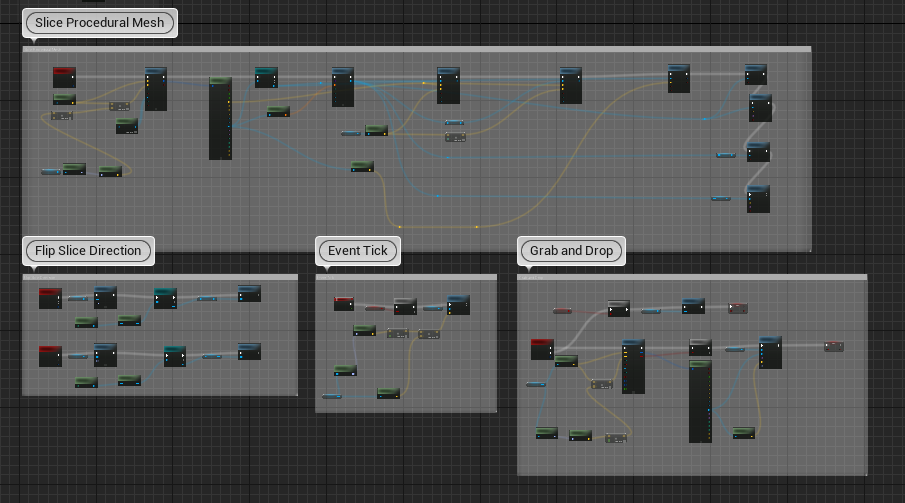This screenshot has height=503, width=905.
Task: Select upper teal node in Flip Slice Direction
Action: (165, 298)
